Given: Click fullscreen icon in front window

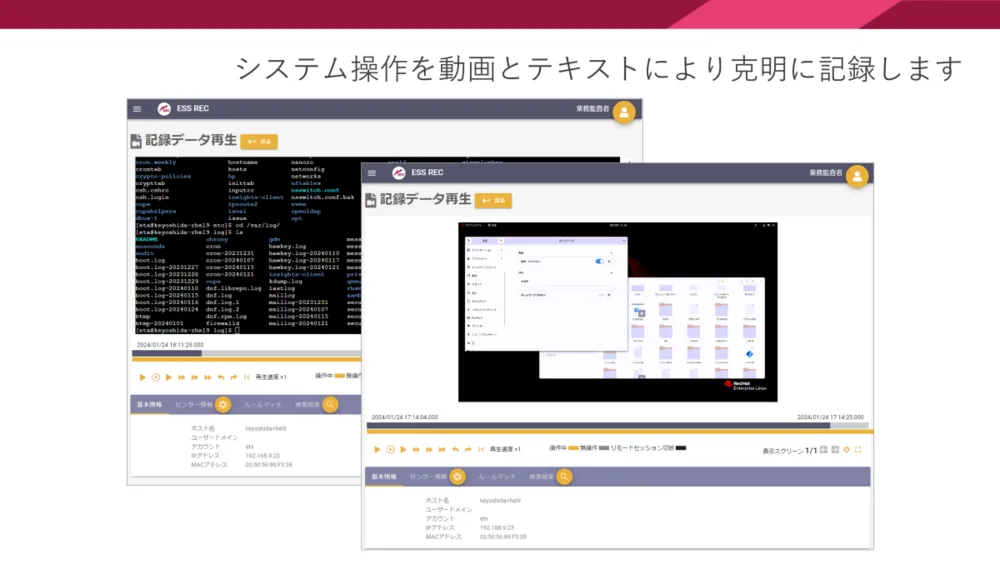Looking at the screenshot, I should (x=858, y=450).
